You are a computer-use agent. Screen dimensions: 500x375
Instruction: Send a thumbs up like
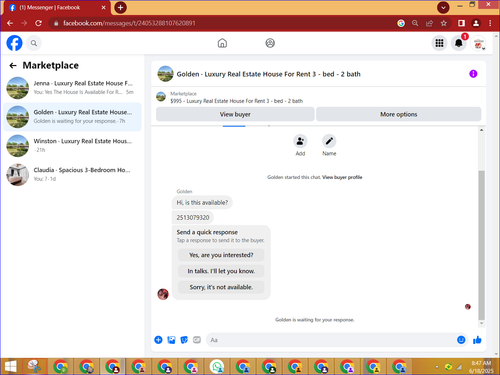[477, 340]
